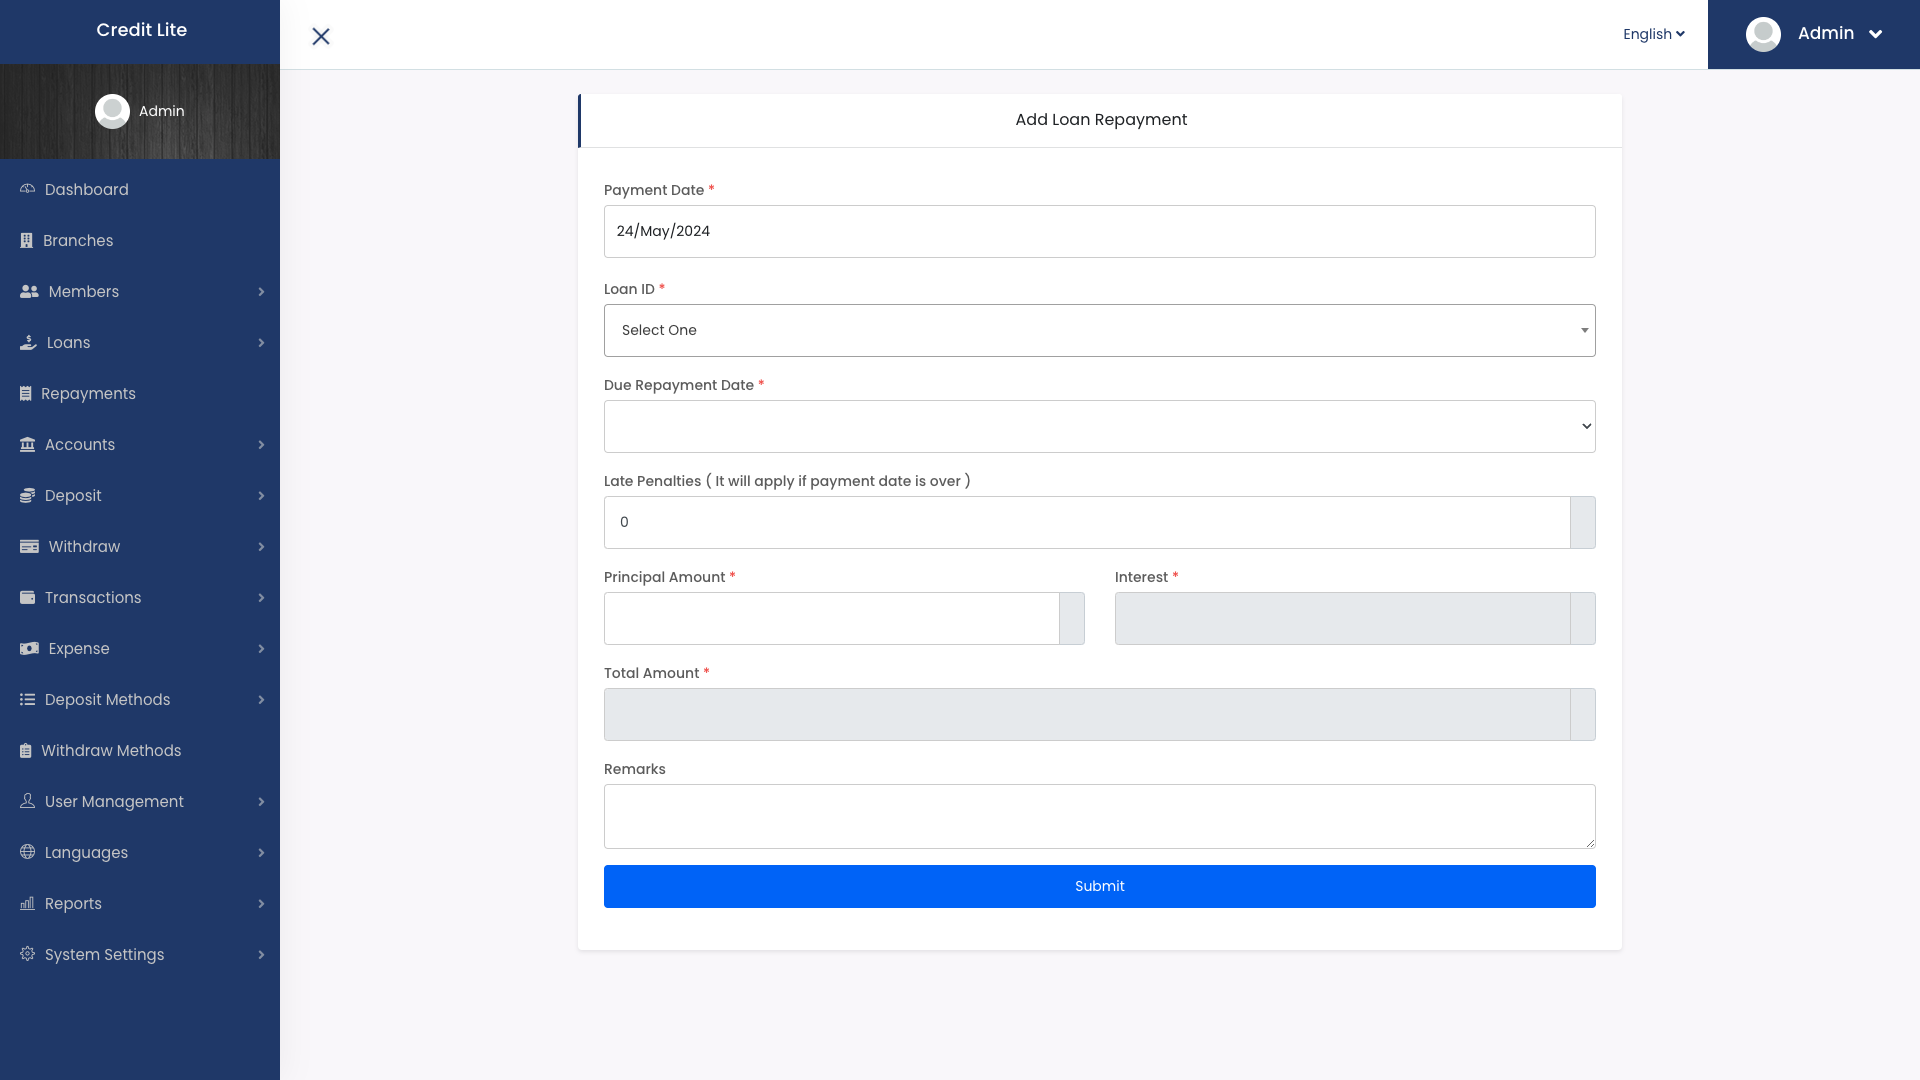Image resolution: width=1920 pixels, height=1080 pixels.
Task: Open the Repayments section icon
Action: coord(27,393)
